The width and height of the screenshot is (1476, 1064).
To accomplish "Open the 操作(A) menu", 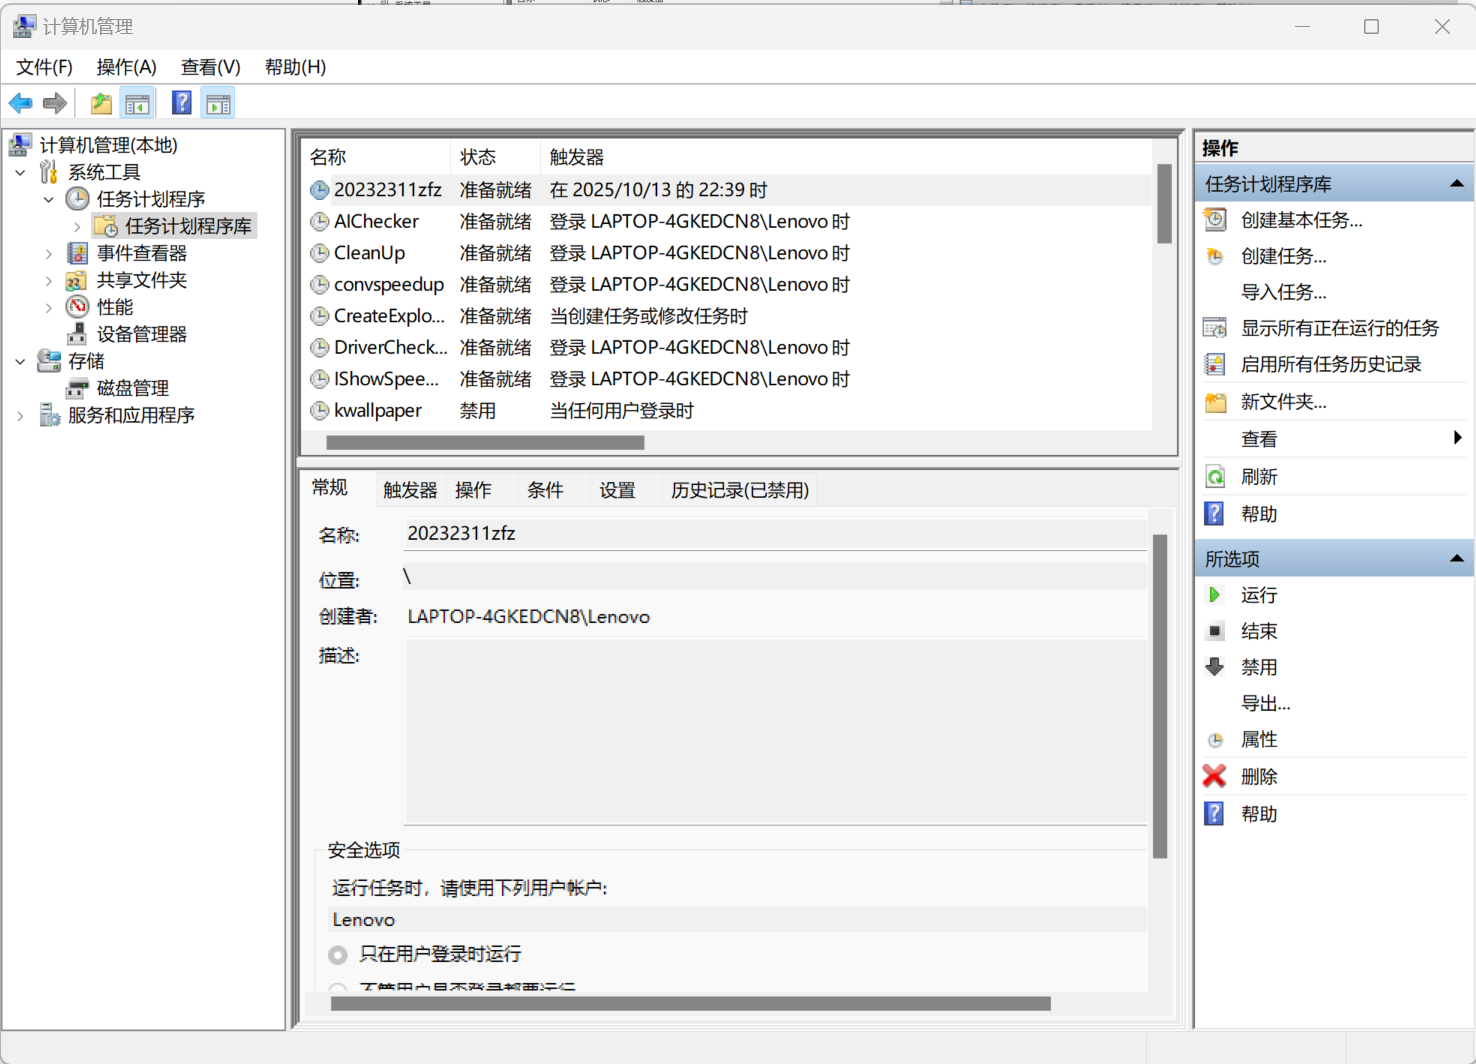I will pyautogui.click(x=126, y=67).
